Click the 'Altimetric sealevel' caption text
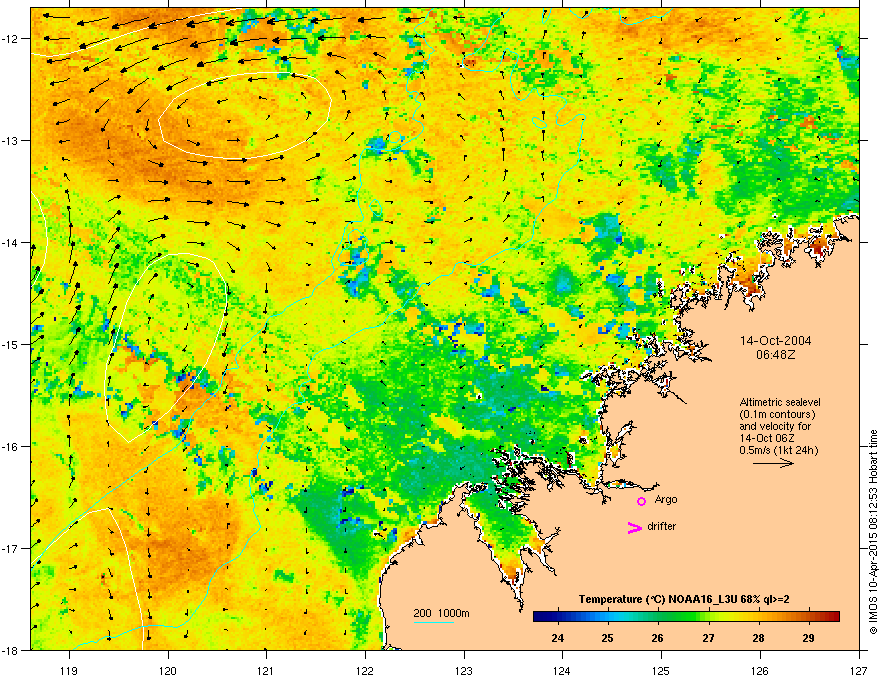Image resolution: width=880 pixels, height=680 pixels. tap(780, 402)
